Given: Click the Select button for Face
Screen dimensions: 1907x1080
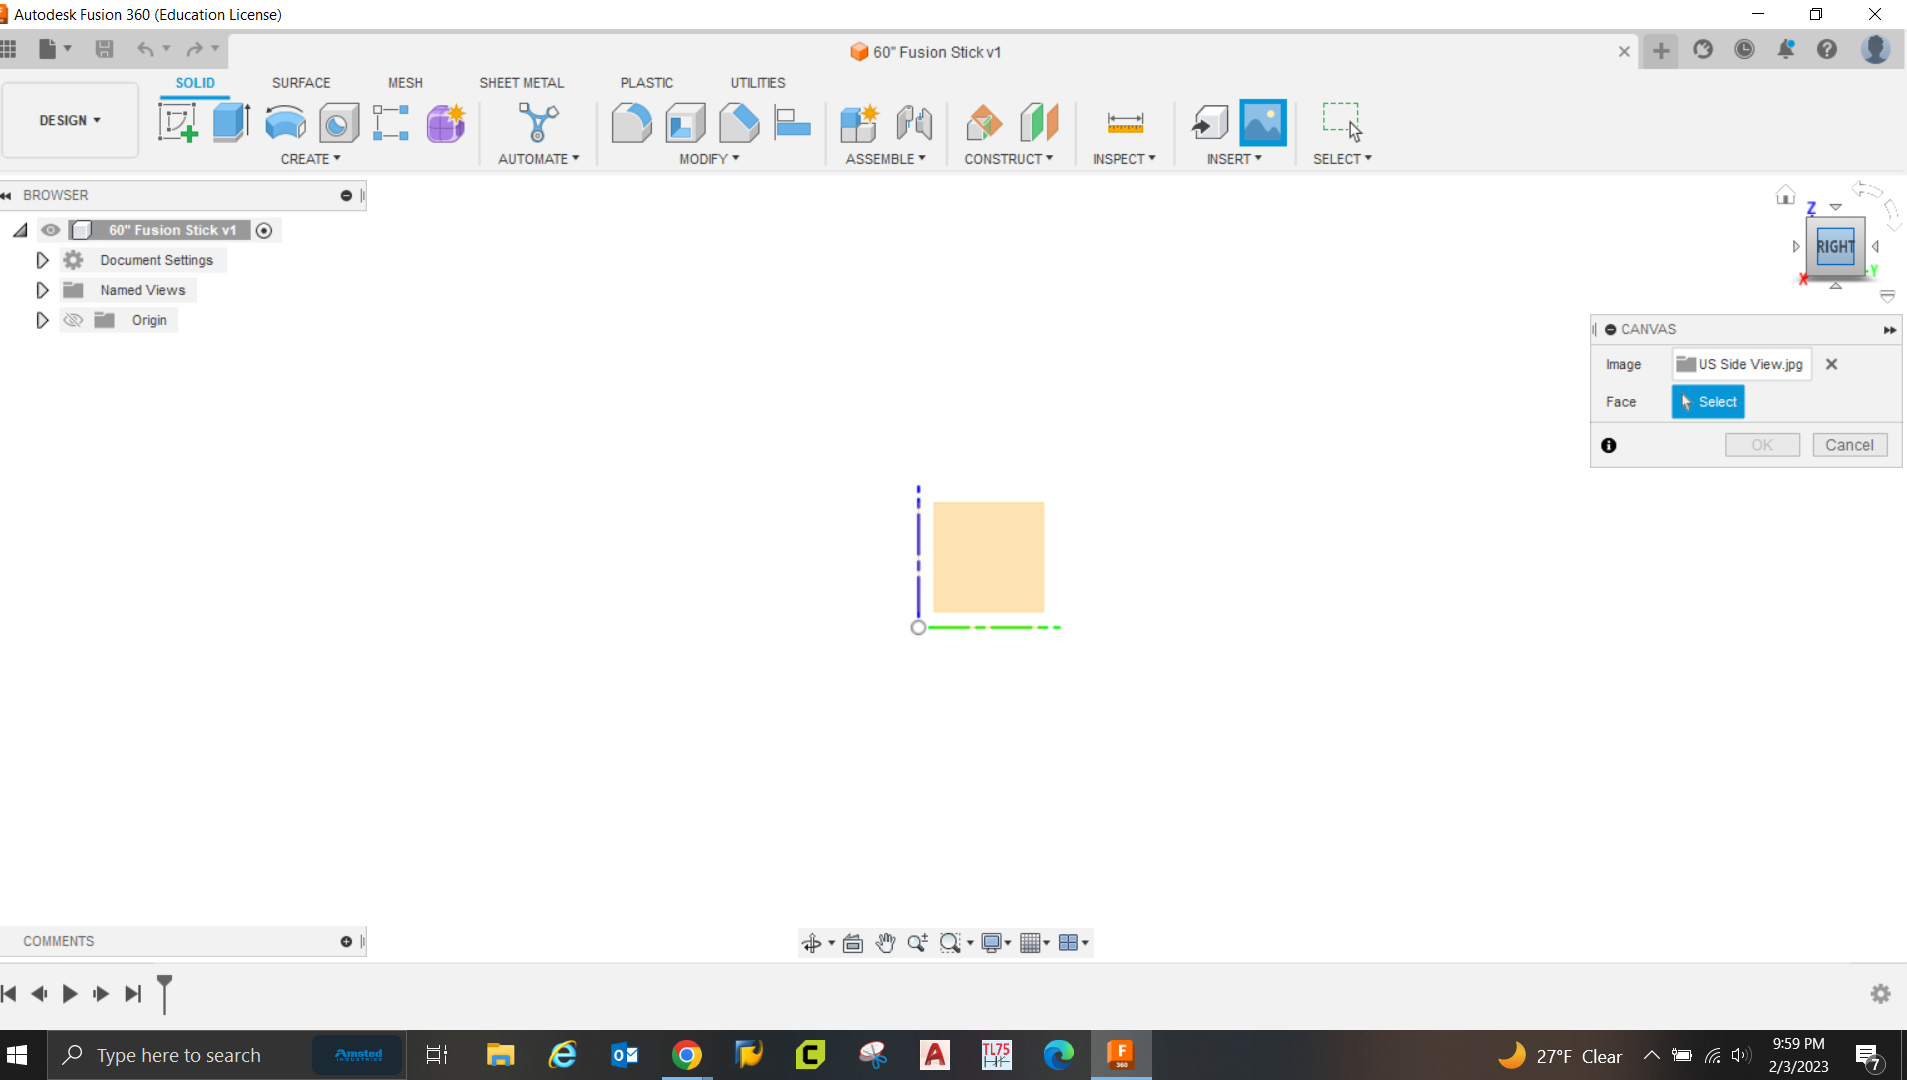Looking at the screenshot, I should (1707, 401).
